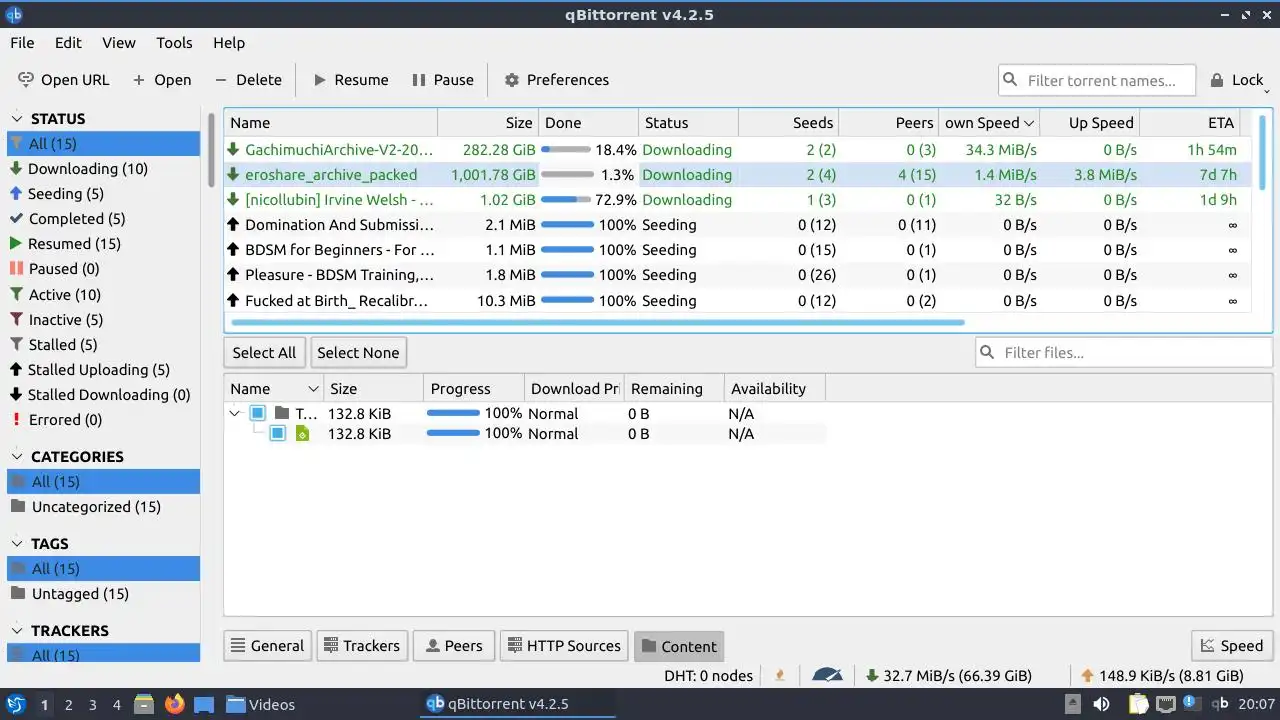
Task: Switch to the Trackers tab
Action: click(x=361, y=646)
